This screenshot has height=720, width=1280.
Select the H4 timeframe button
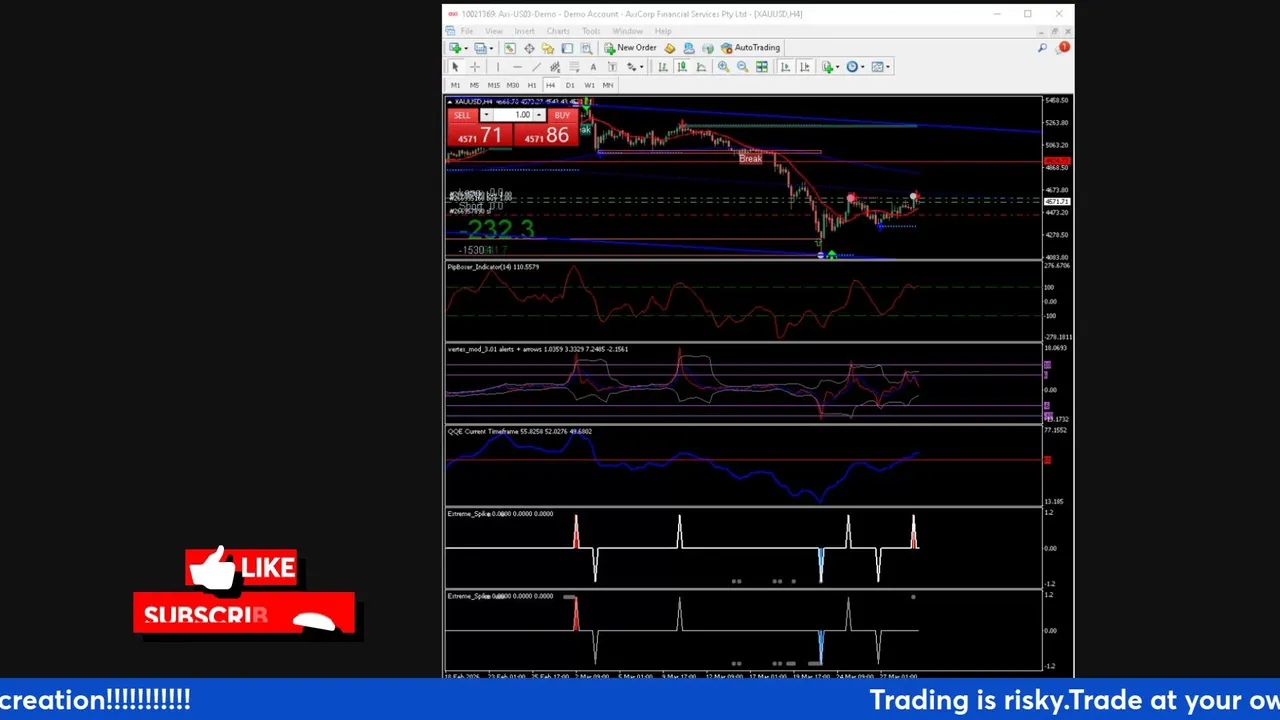coord(550,85)
